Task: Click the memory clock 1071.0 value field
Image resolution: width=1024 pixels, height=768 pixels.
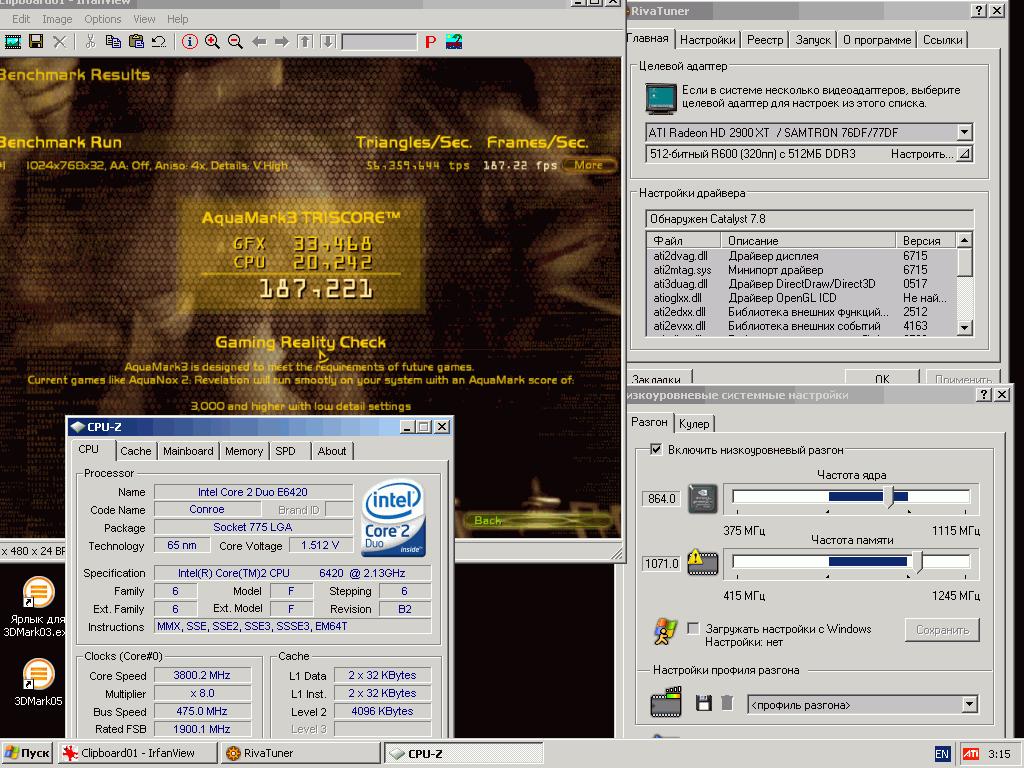Action: (x=662, y=563)
